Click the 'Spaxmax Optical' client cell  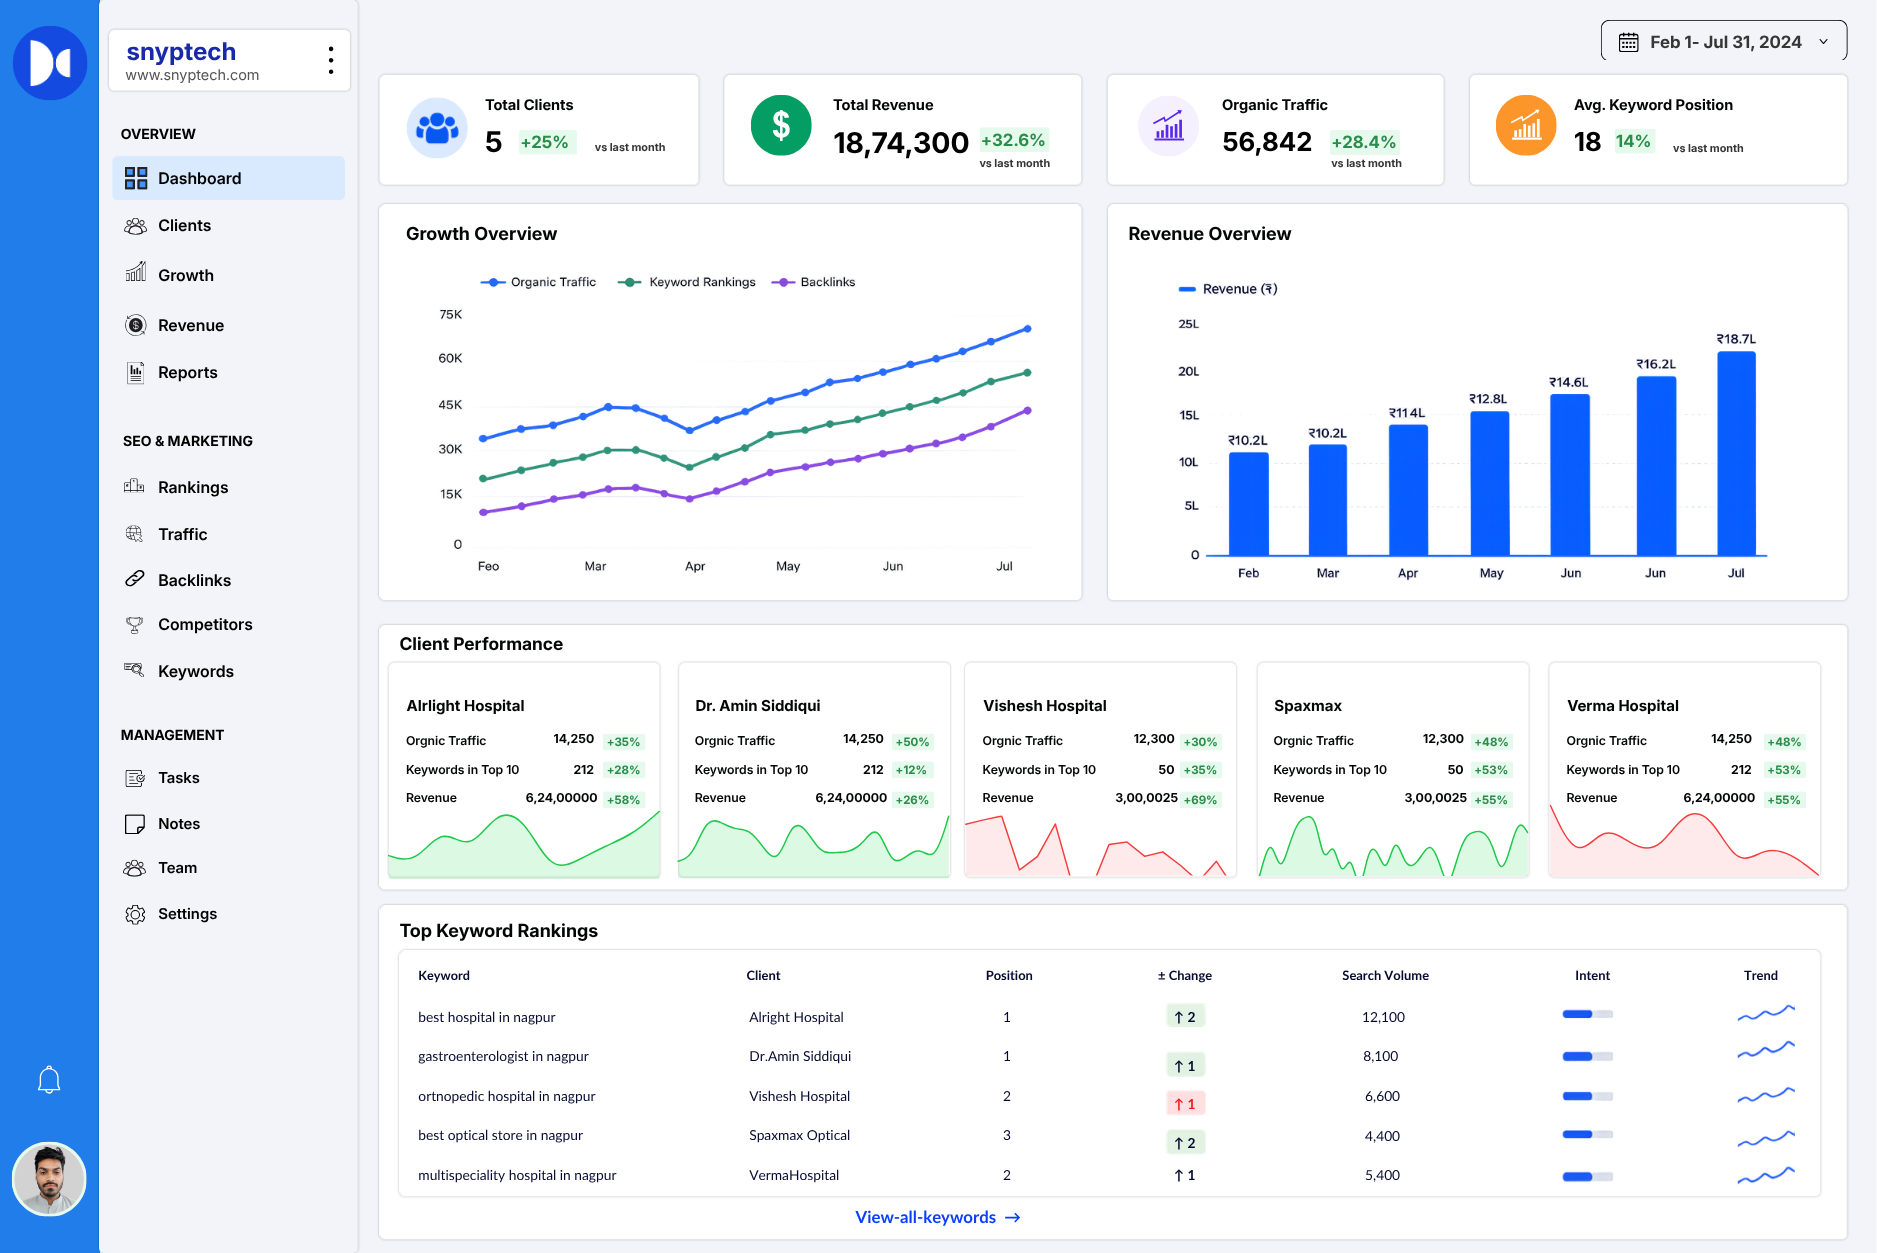tap(799, 1135)
